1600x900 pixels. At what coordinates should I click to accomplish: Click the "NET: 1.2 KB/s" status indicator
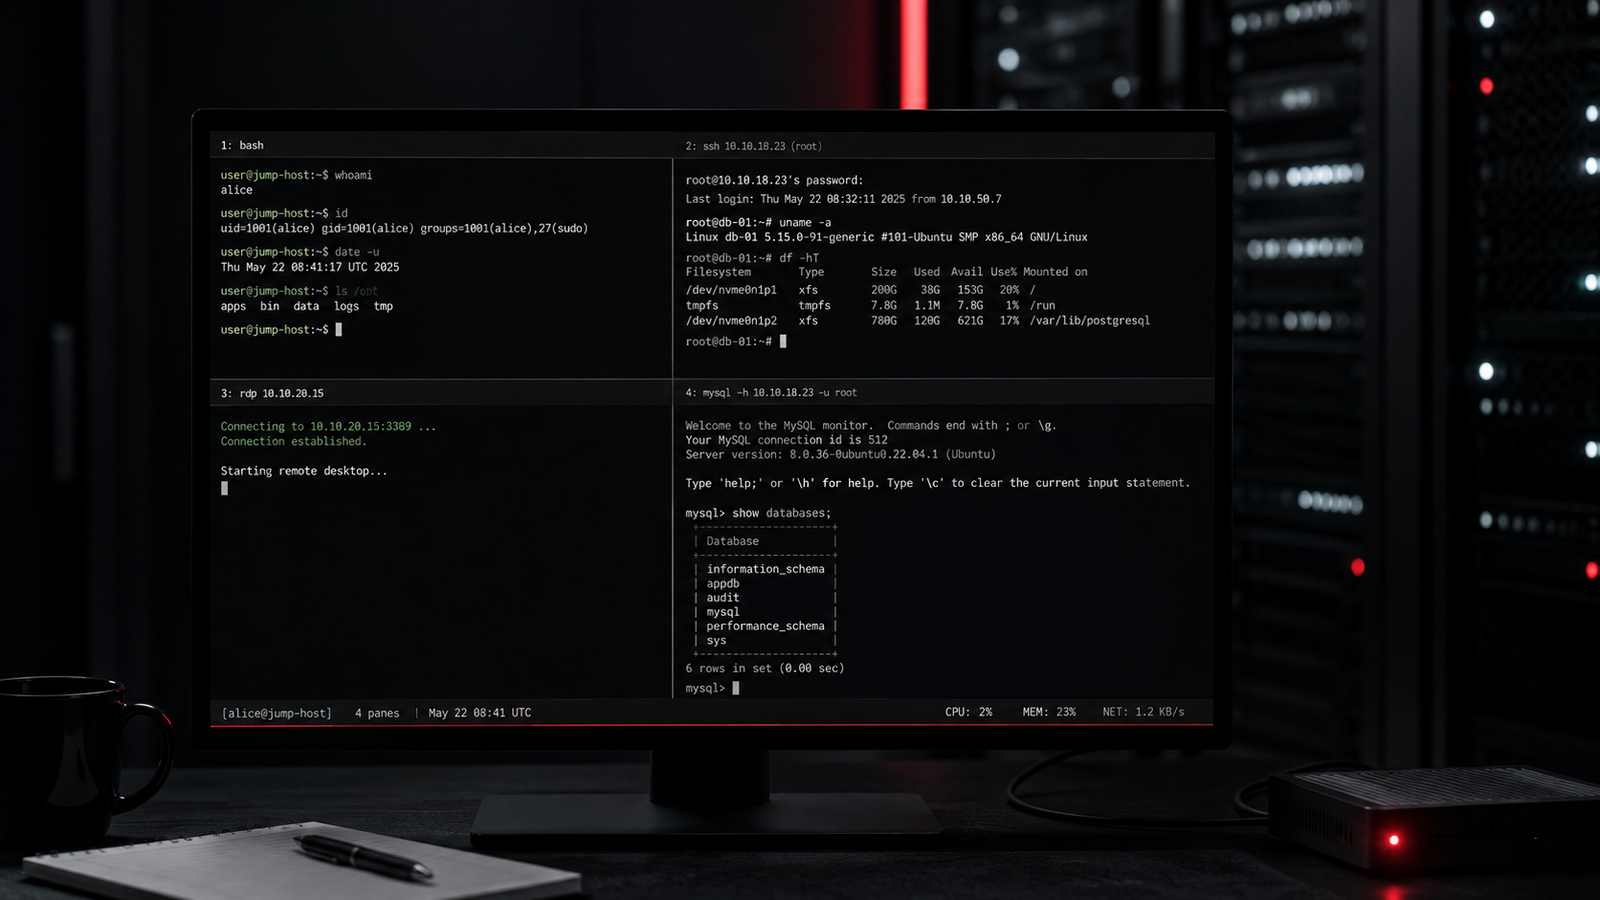[x=1143, y=712]
